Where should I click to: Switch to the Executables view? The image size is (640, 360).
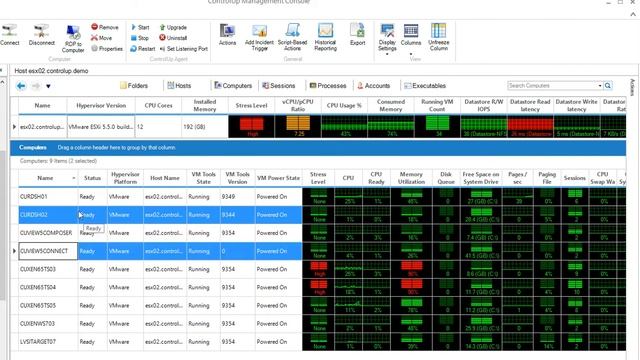point(425,86)
